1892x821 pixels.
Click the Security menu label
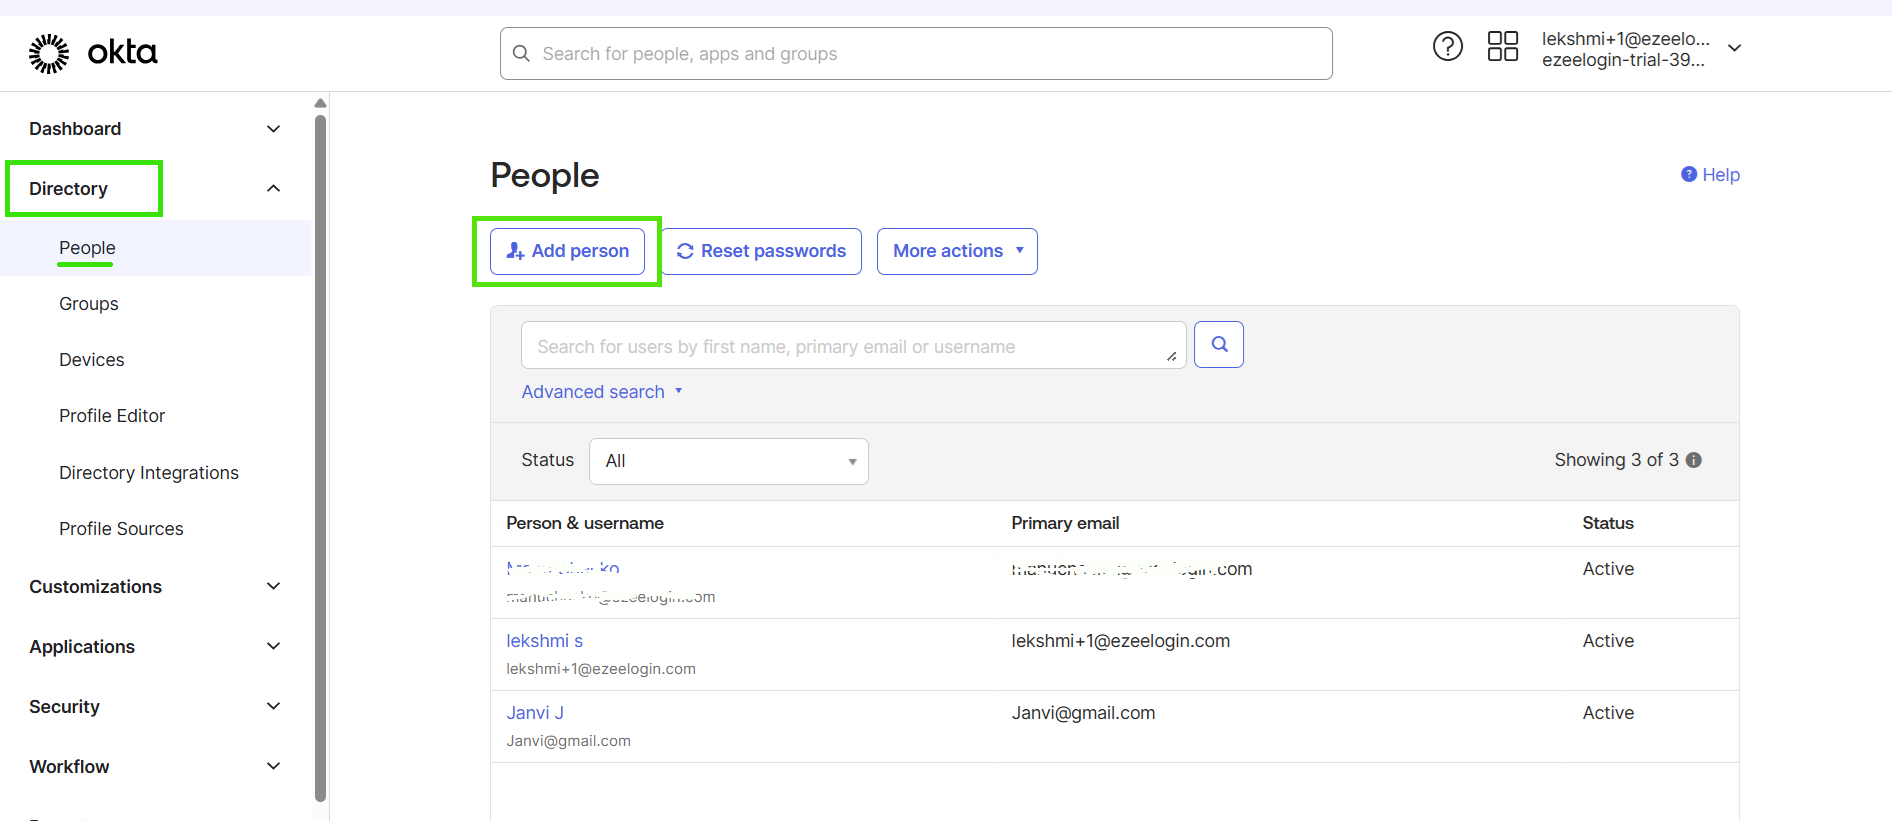[64, 707]
